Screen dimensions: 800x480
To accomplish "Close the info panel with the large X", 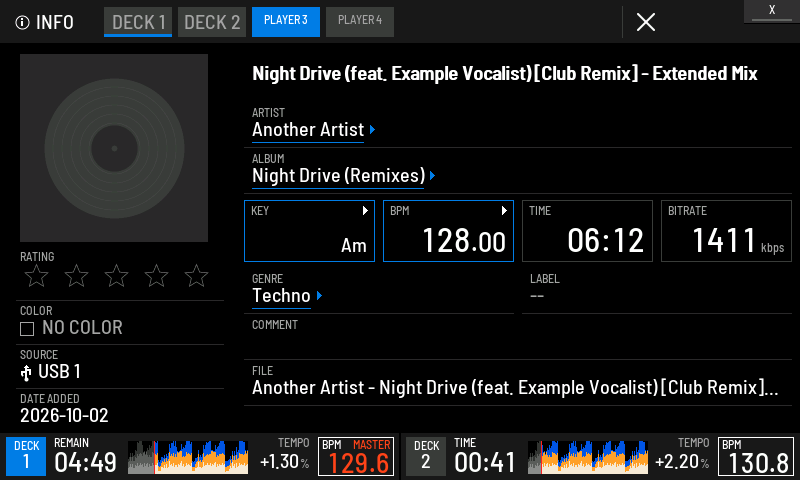I will click(645, 22).
